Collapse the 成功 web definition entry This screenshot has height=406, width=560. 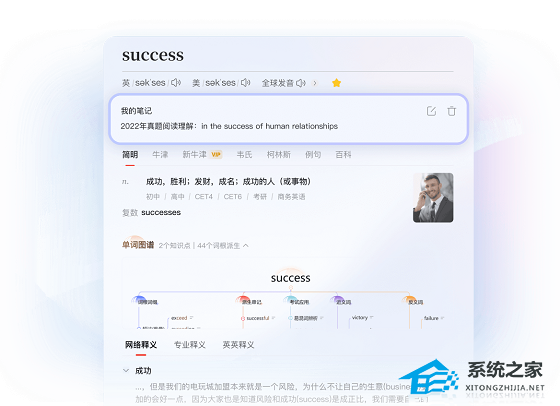tap(126, 371)
